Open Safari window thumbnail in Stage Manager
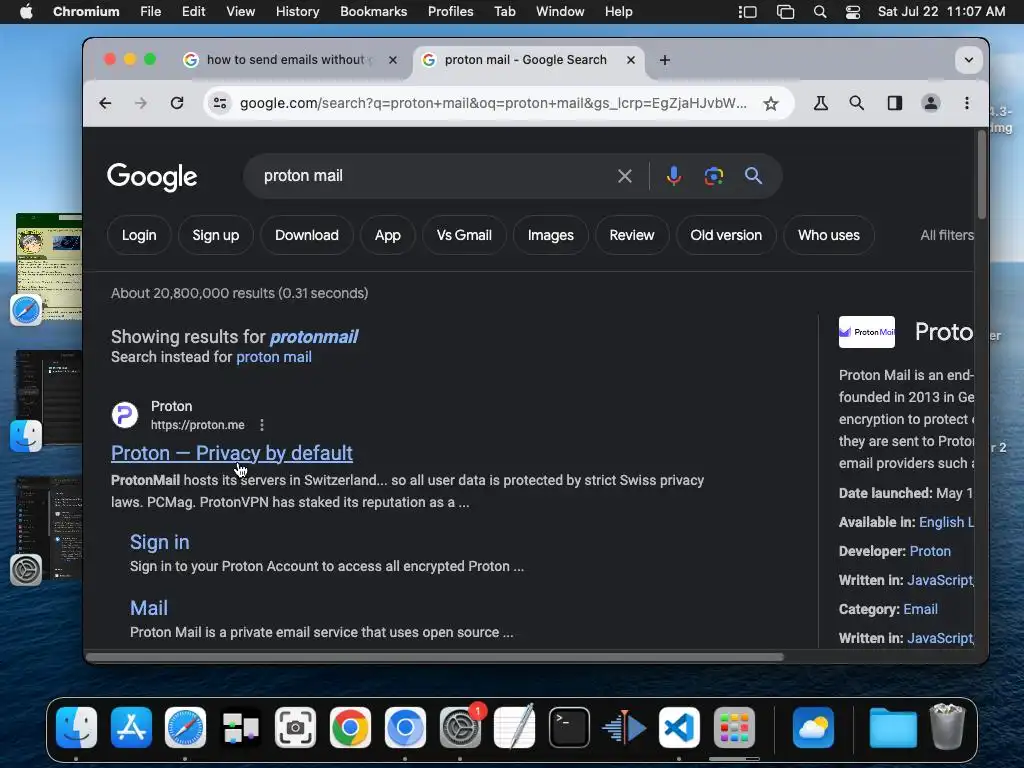Image resolution: width=1024 pixels, height=768 pixels. 49,265
